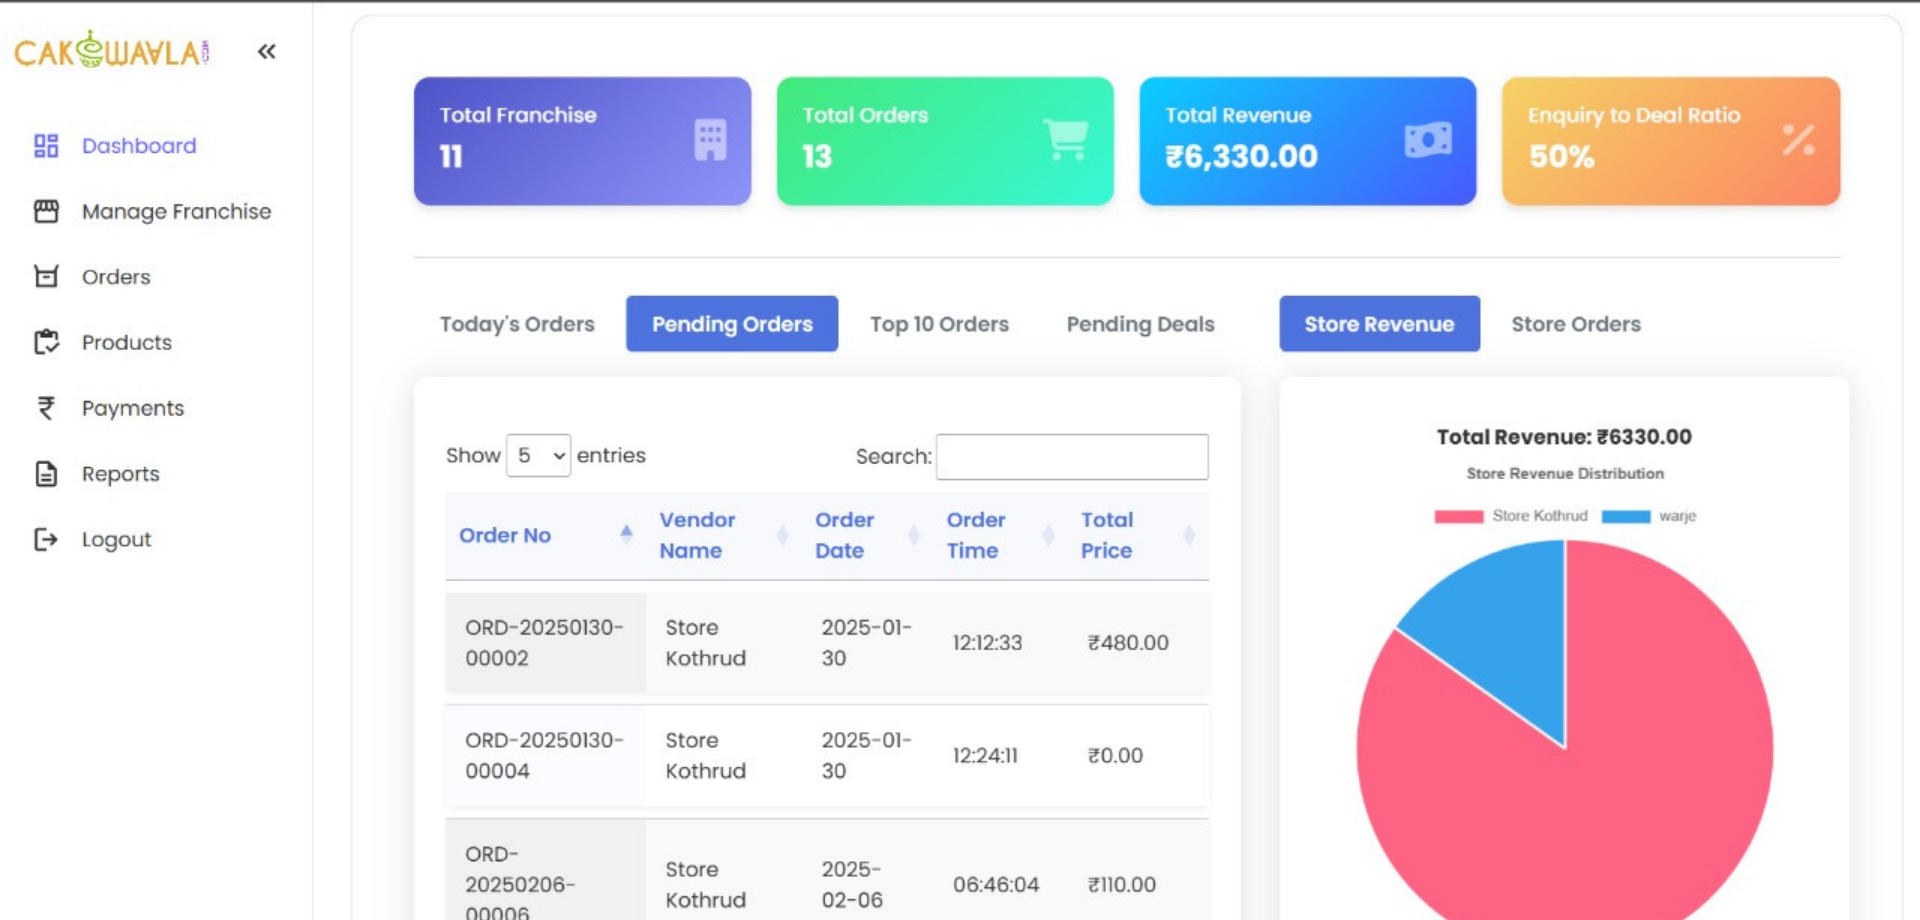The height and width of the screenshot is (920, 1920).
Task: Open the Top 10 Orders tab
Action: click(x=939, y=324)
